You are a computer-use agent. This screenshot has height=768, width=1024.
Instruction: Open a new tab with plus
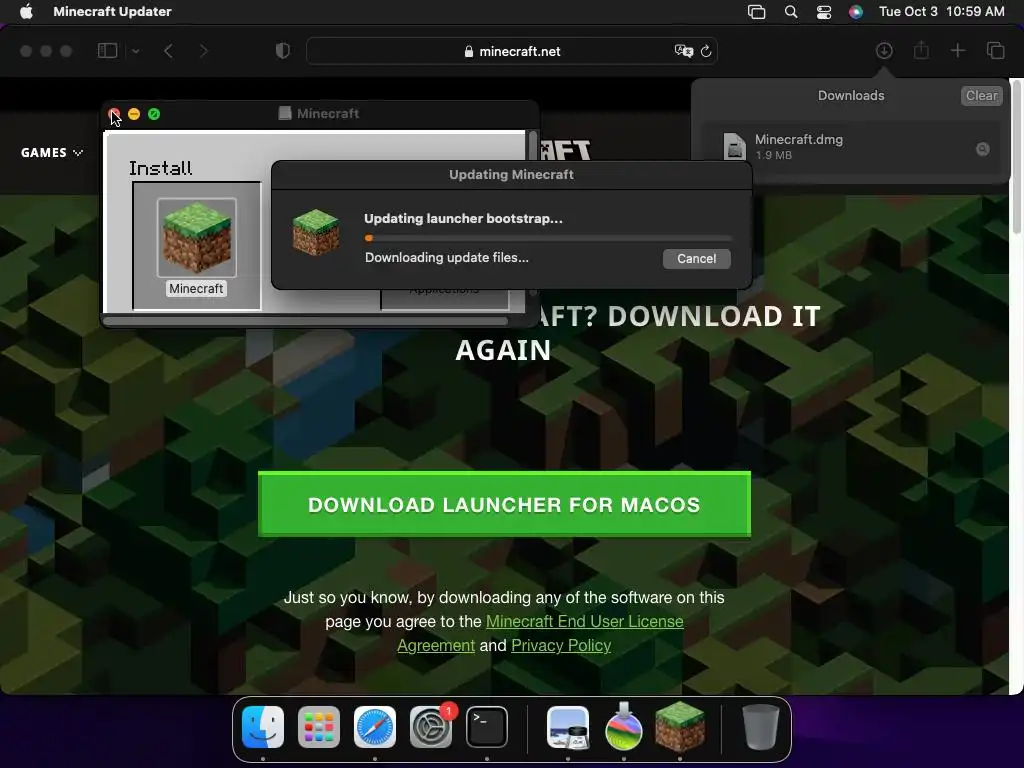(957, 51)
